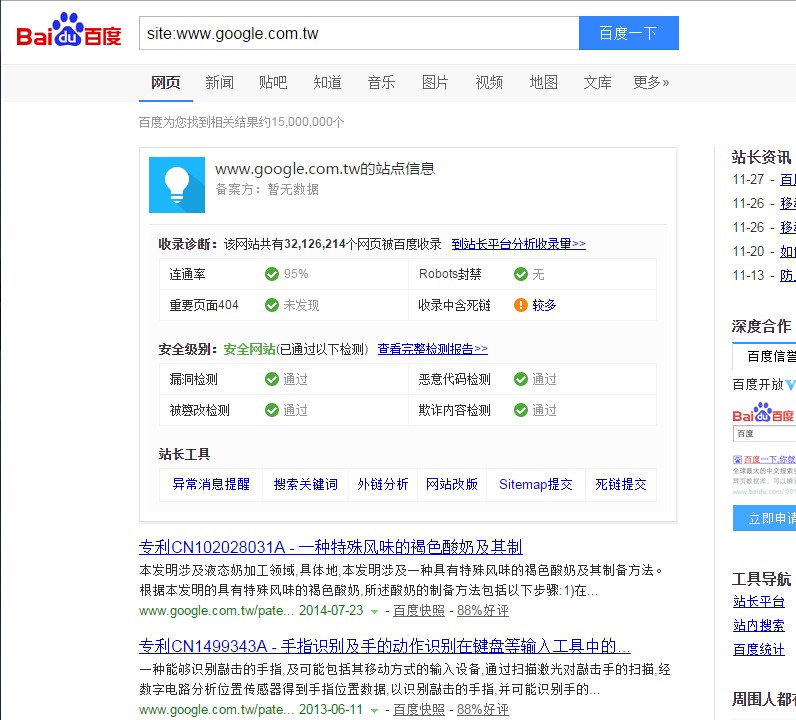
Task: Open the Sitemap提交 webmaster tool
Action: click(536, 484)
